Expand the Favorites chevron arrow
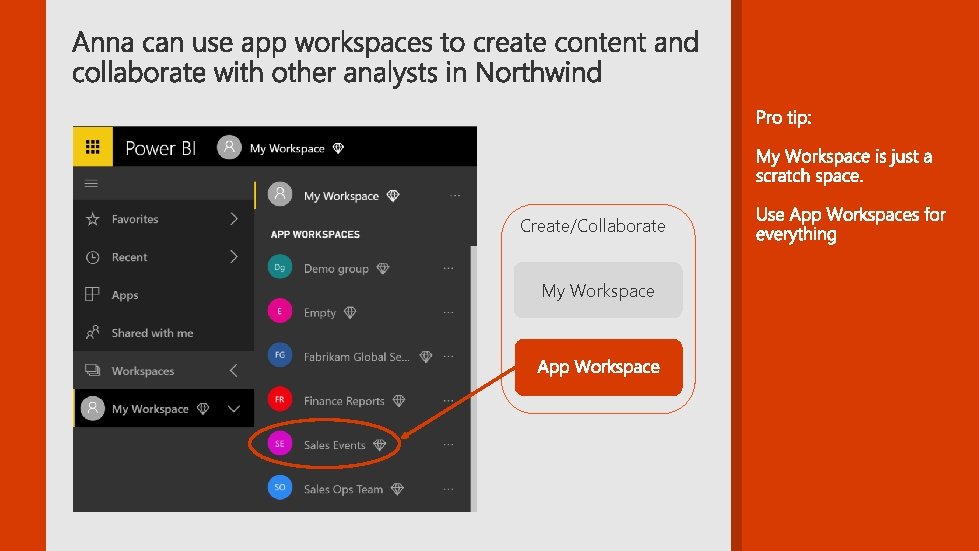The width and height of the screenshot is (979, 551). 234,219
